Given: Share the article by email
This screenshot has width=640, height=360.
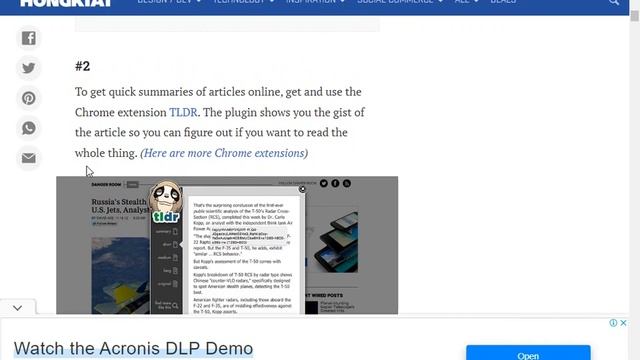Looking at the screenshot, I should (x=29, y=158).
